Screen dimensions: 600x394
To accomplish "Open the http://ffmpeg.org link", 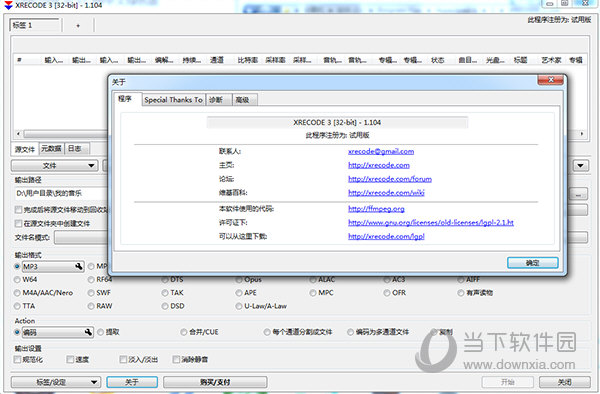I will tap(376, 209).
